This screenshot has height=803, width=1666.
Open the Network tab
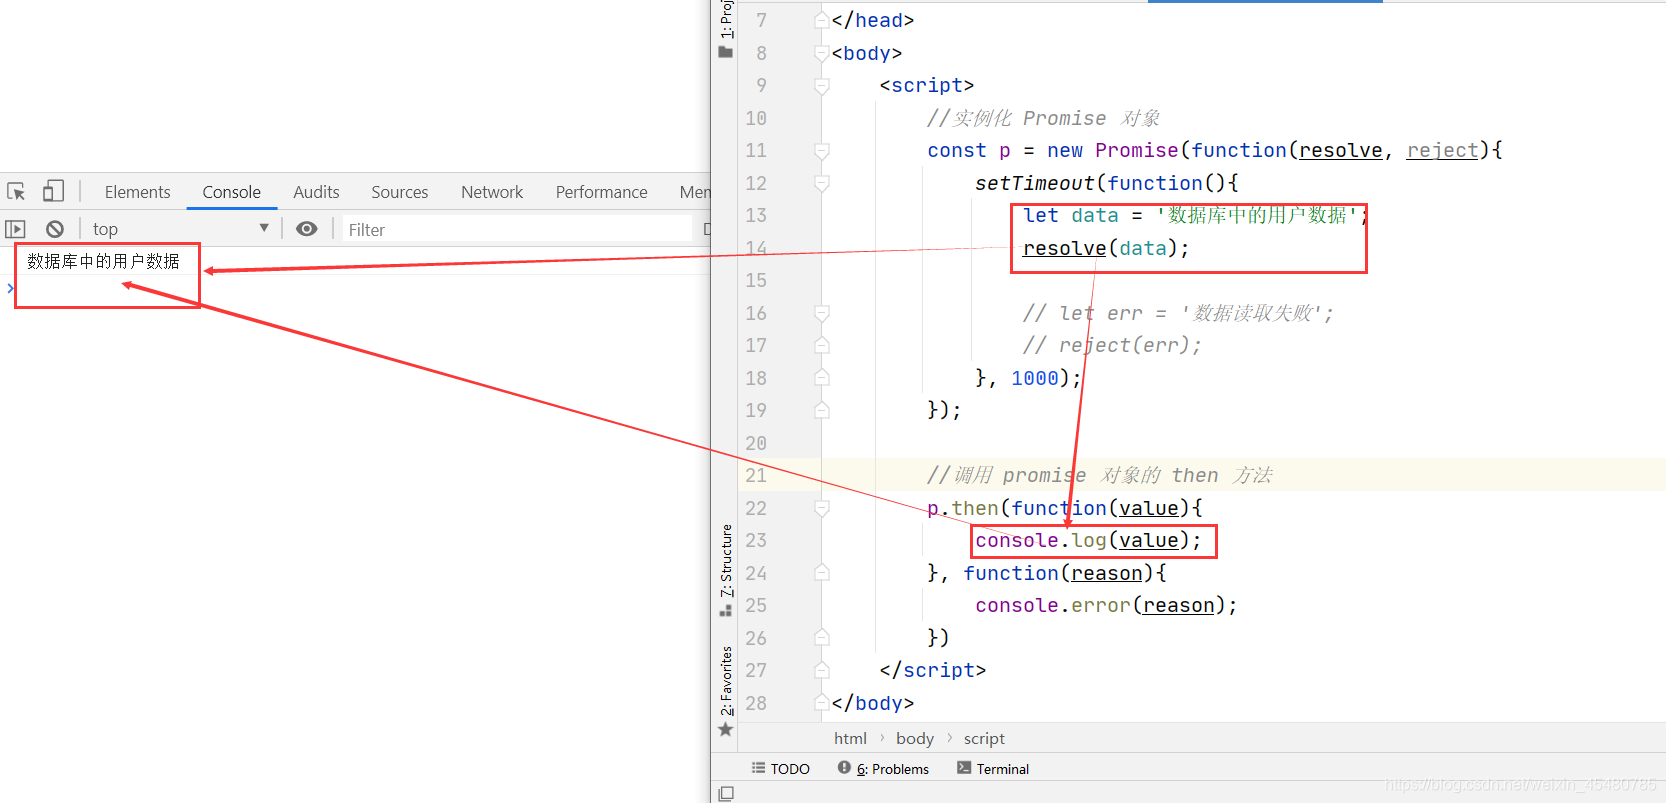(x=492, y=192)
